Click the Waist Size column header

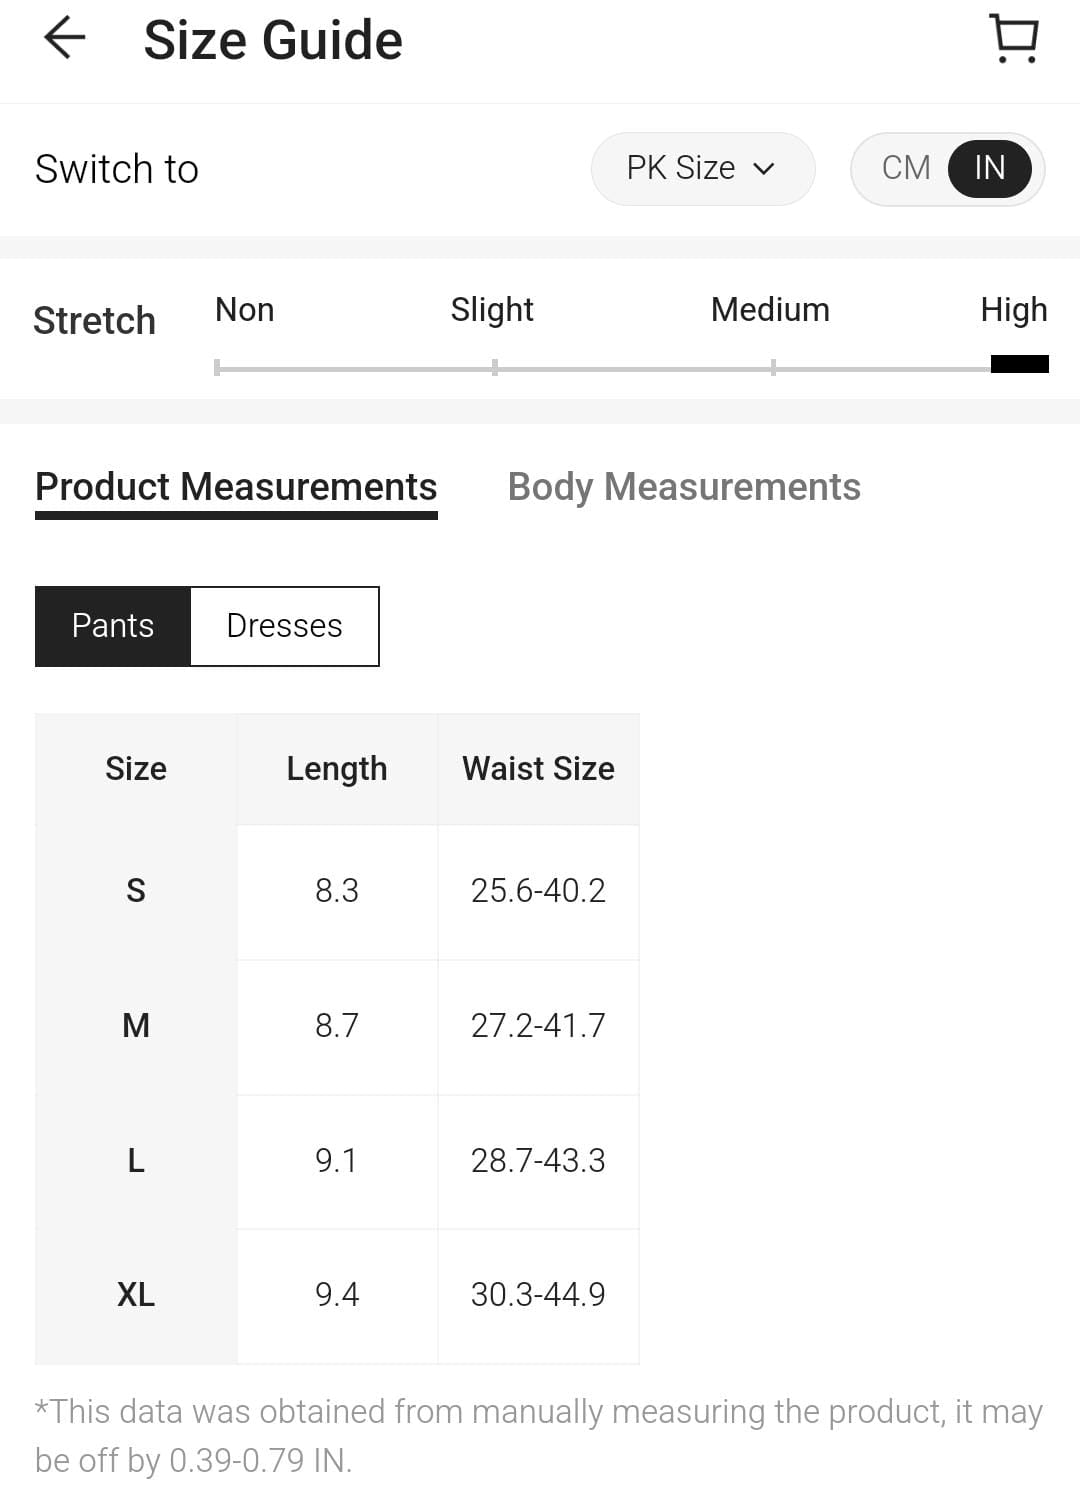(538, 769)
